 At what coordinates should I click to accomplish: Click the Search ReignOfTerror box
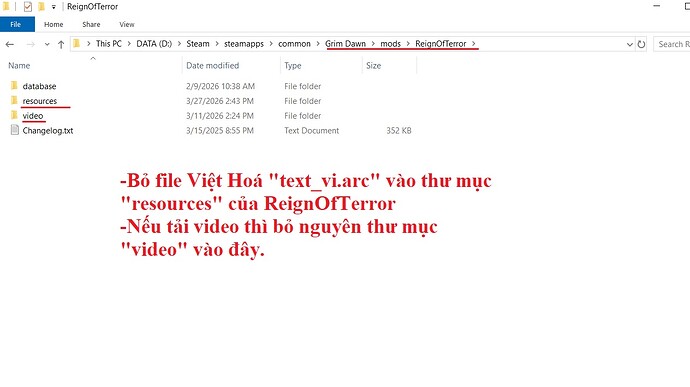[x=672, y=44]
